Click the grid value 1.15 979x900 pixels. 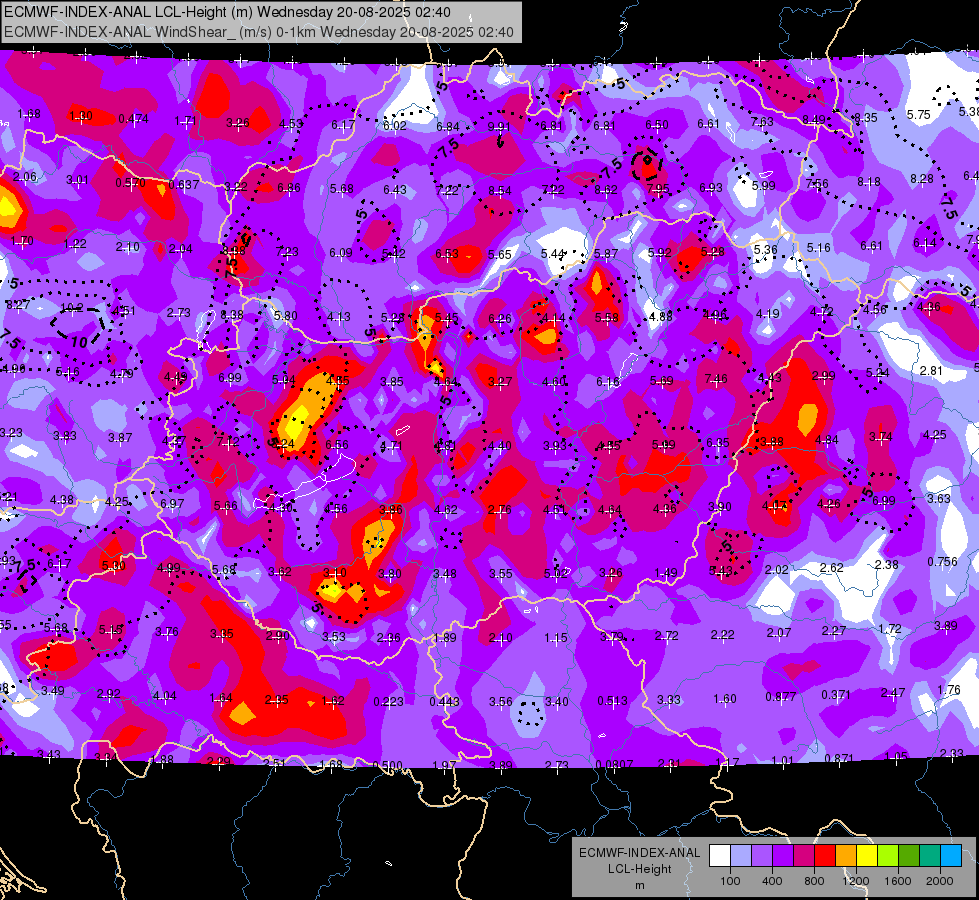click(x=556, y=638)
